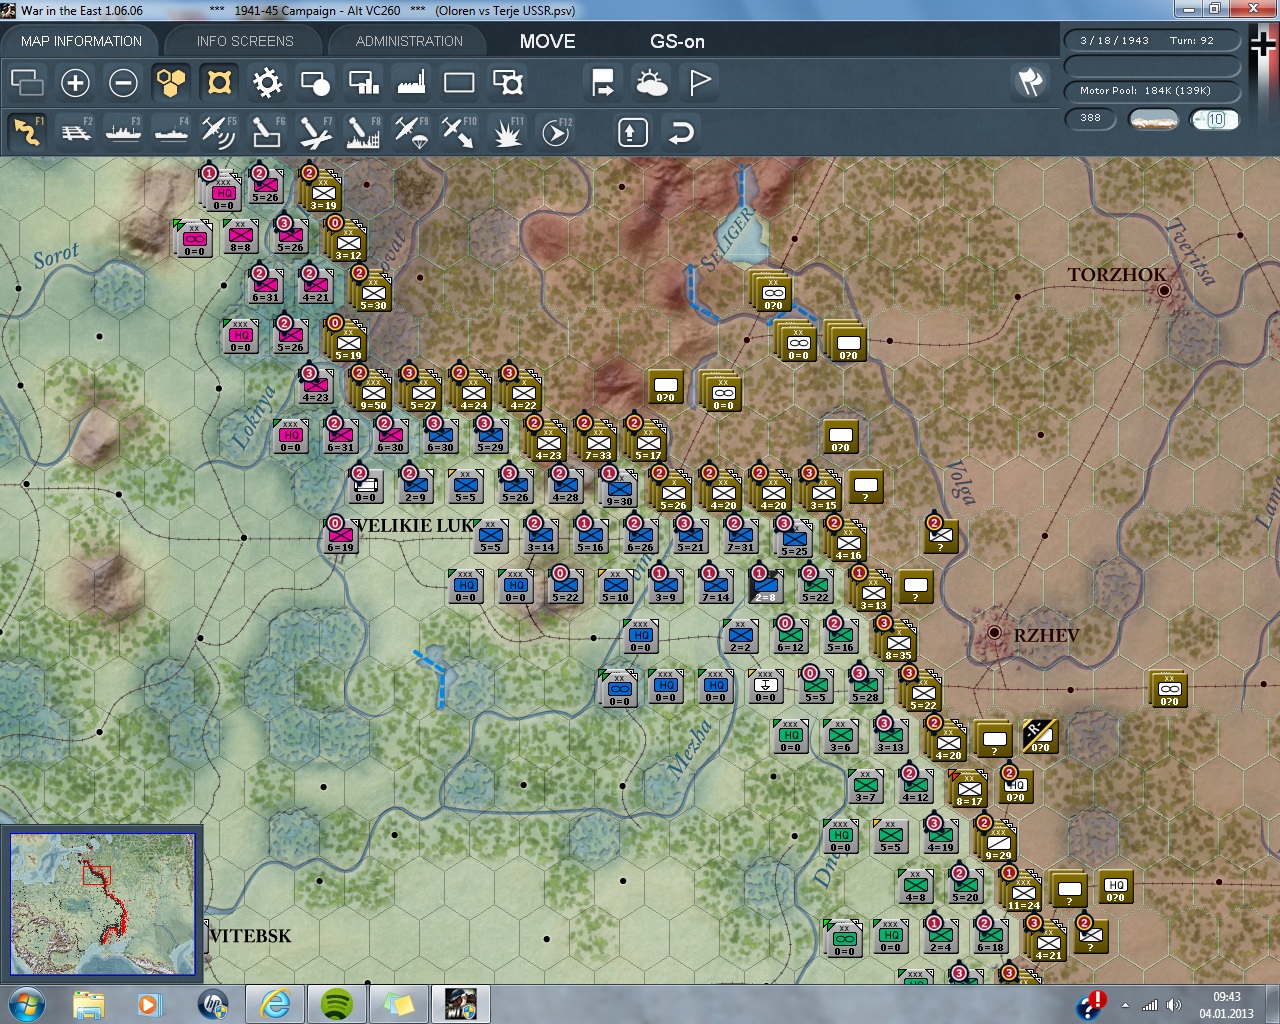Select the Soviet unit marked 8=35
This screenshot has width=1280, height=1024.
[897, 641]
